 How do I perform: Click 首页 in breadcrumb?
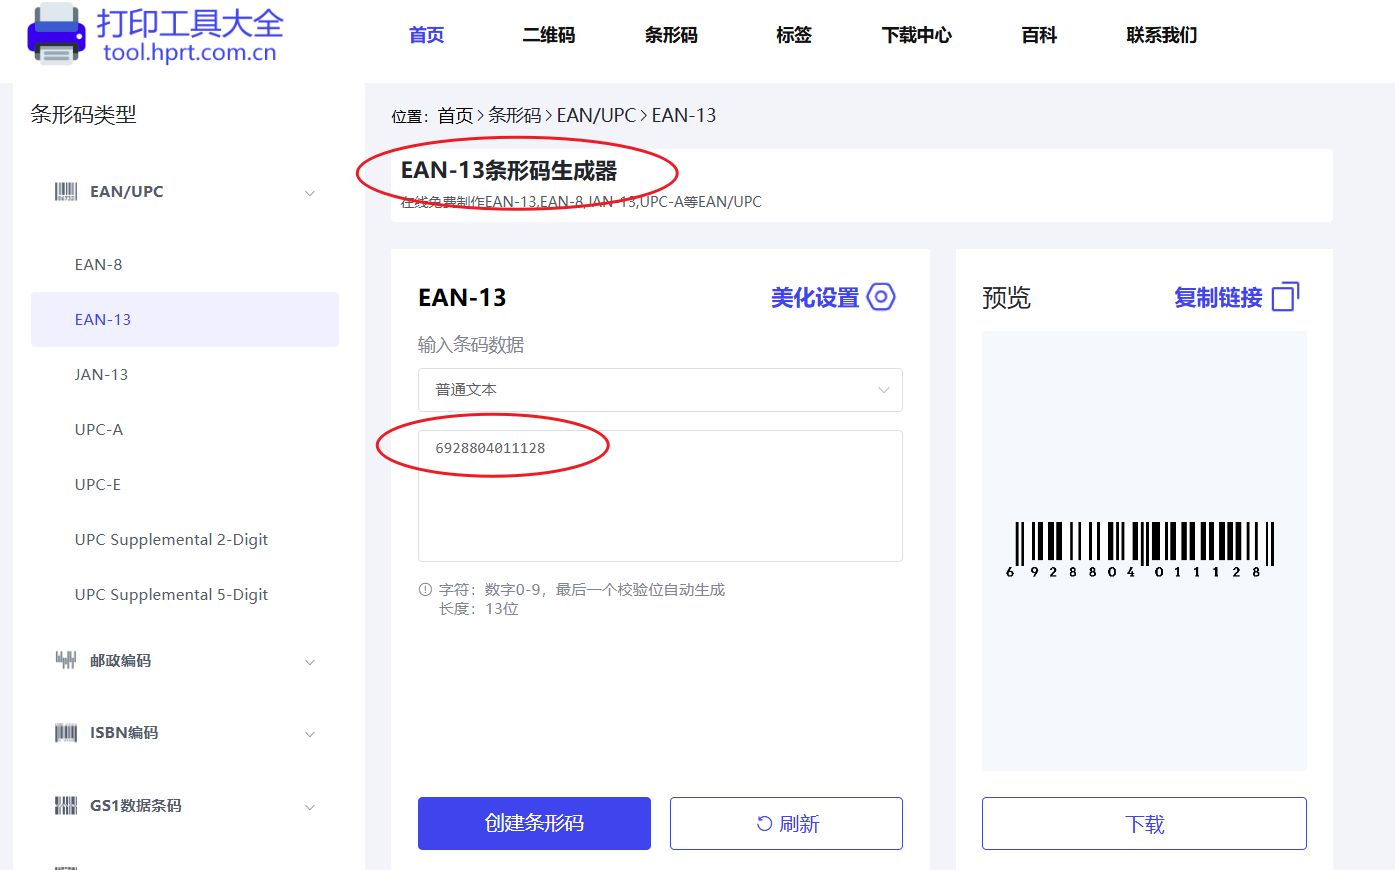click(455, 115)
